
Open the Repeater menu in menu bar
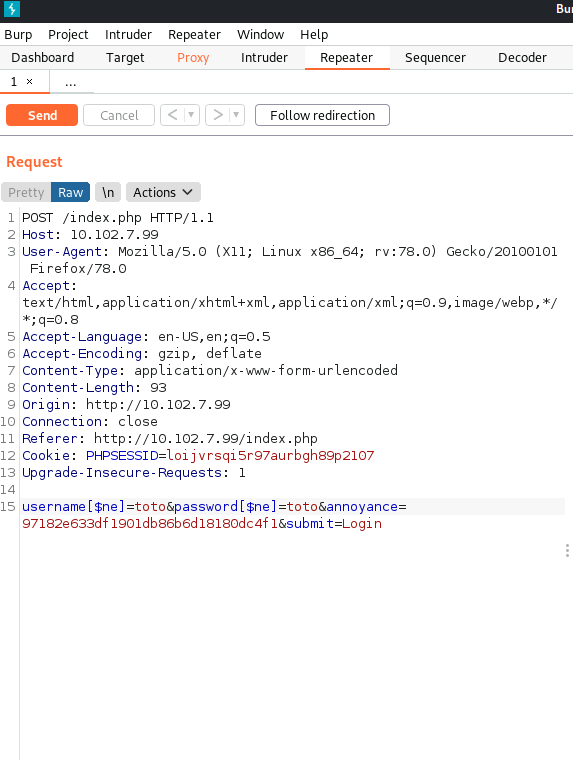click(194, 35)
